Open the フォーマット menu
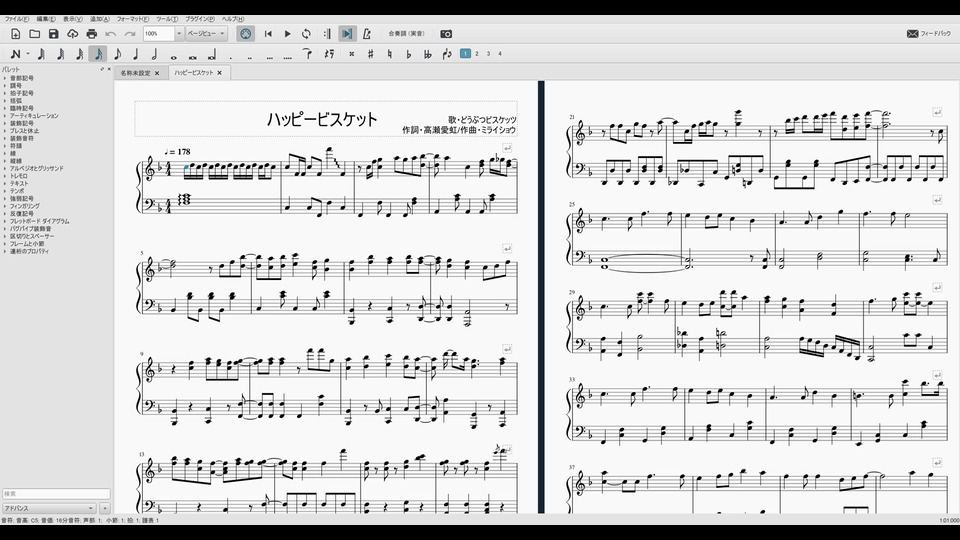 (x=133, y=19)
